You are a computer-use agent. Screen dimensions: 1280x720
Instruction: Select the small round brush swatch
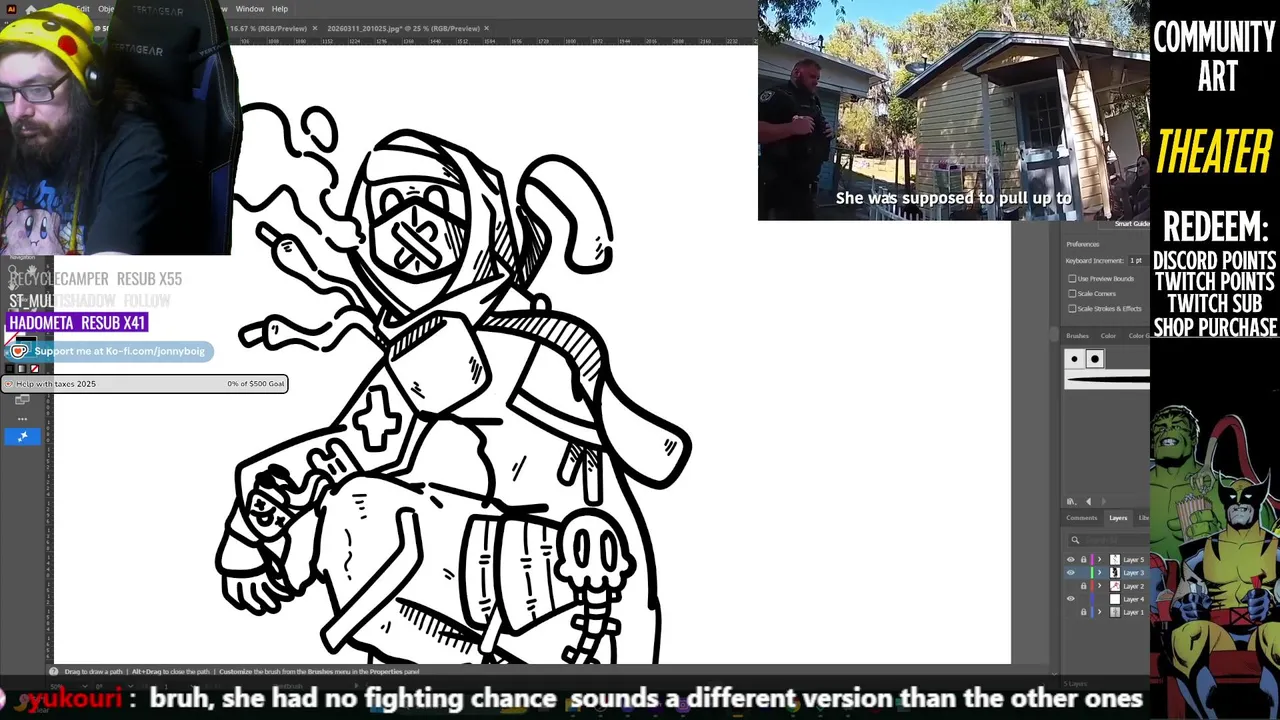click(x=1075, y=359)
